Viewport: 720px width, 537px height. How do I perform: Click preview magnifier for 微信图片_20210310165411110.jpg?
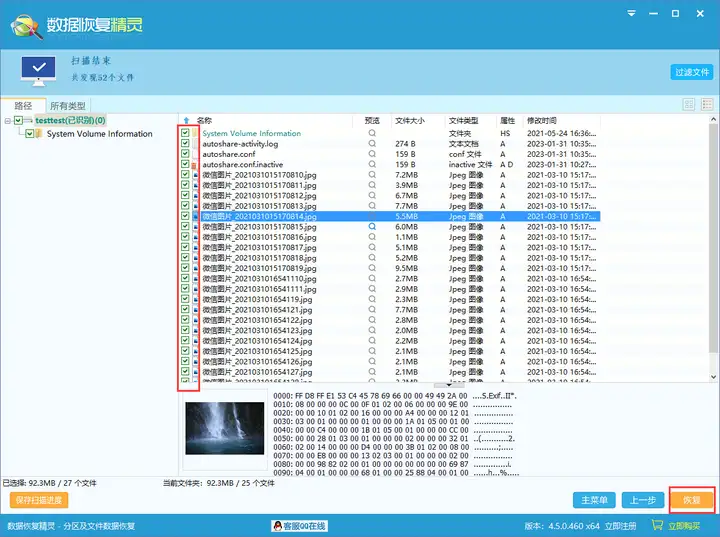point(372,278)
